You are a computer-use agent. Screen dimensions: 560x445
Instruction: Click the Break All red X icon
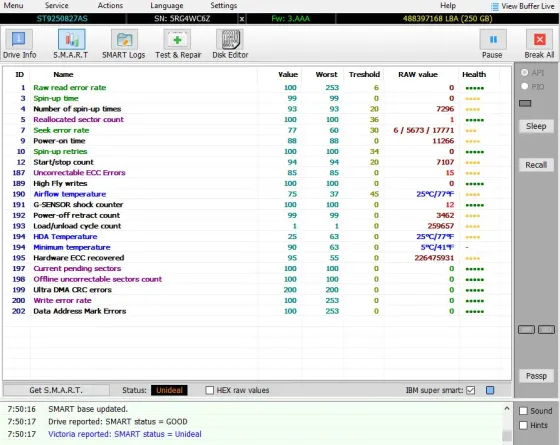[x=539, y=40]
